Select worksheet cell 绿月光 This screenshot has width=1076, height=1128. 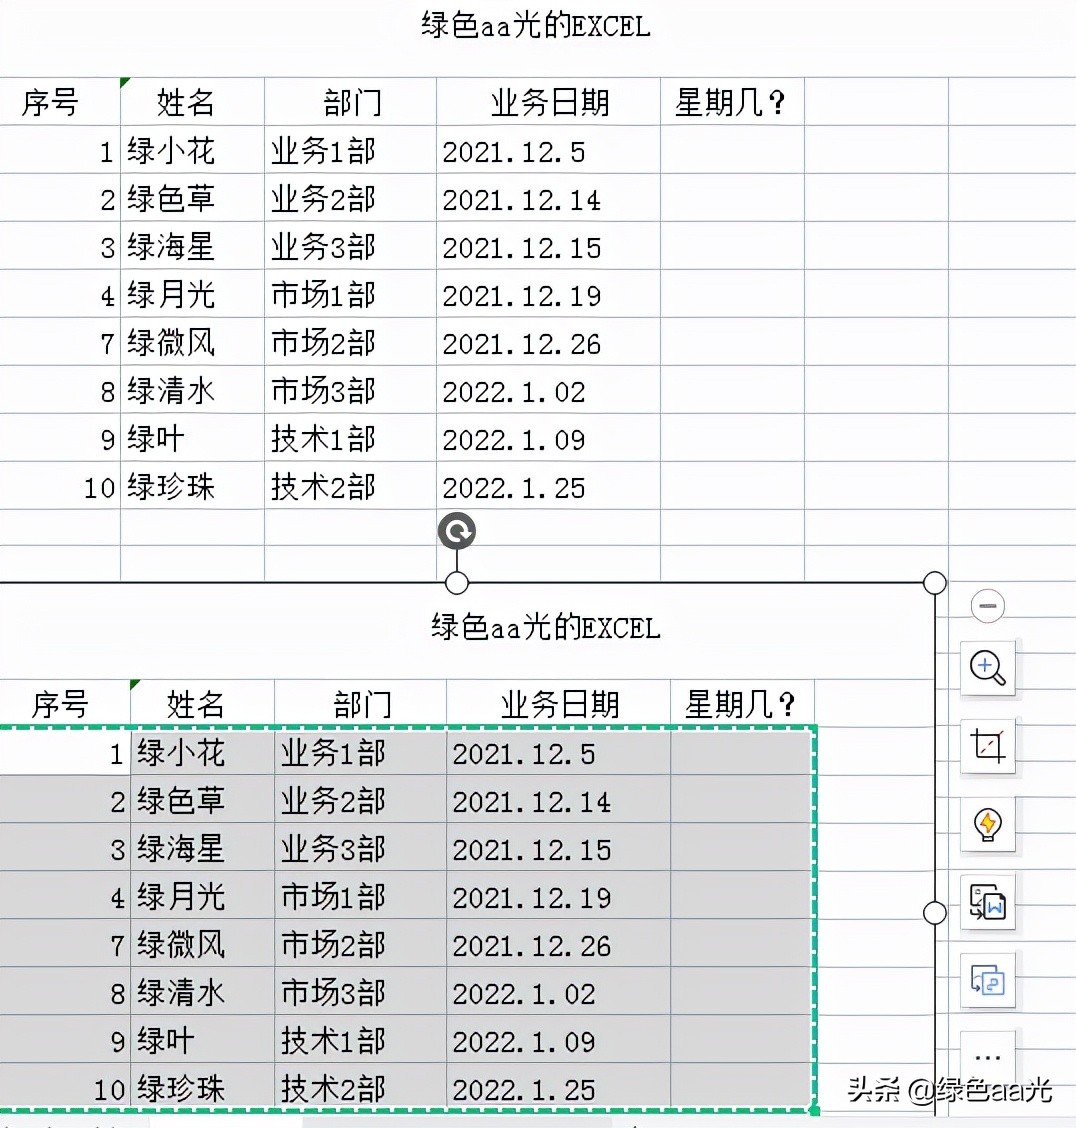192,294
